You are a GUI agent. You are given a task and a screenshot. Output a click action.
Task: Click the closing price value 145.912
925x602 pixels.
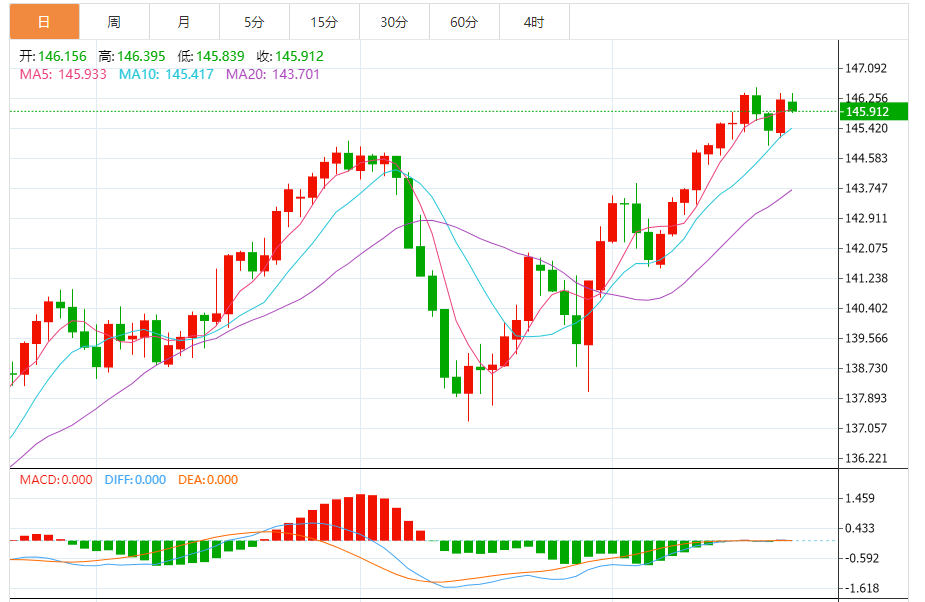click(x=299, y=56)
